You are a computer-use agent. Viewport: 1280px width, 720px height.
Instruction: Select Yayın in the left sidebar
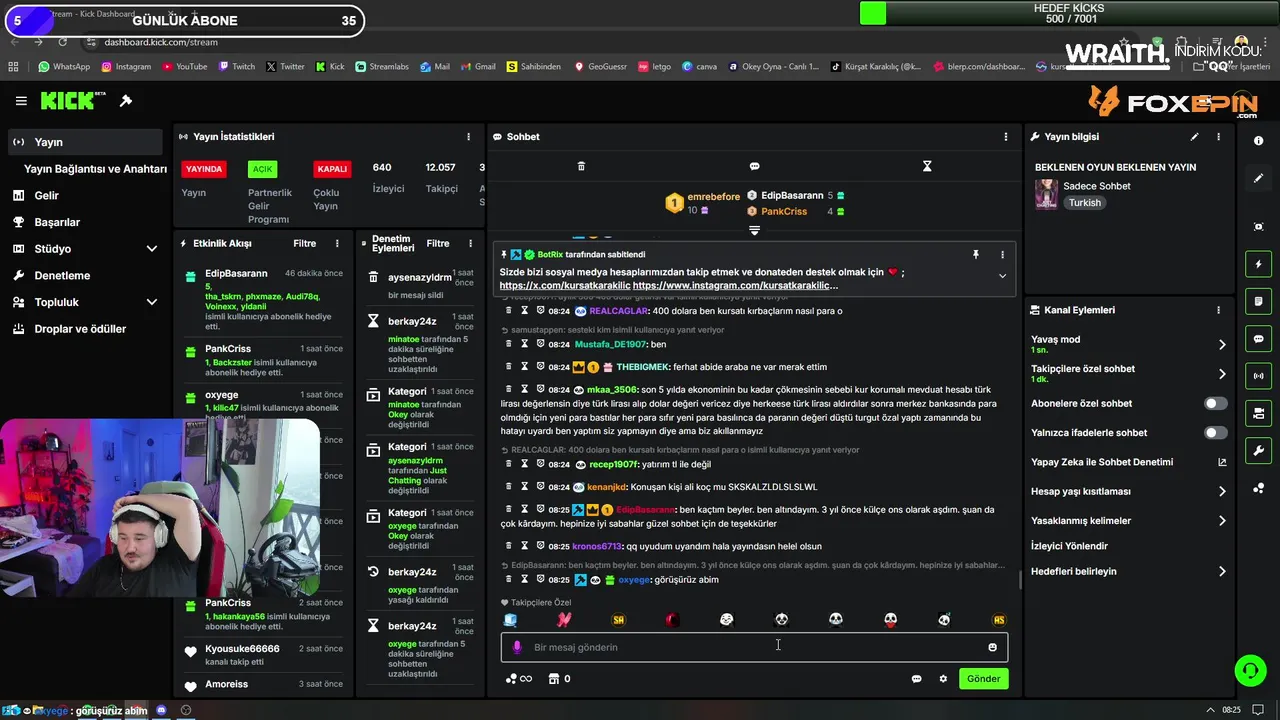point(85,142)
